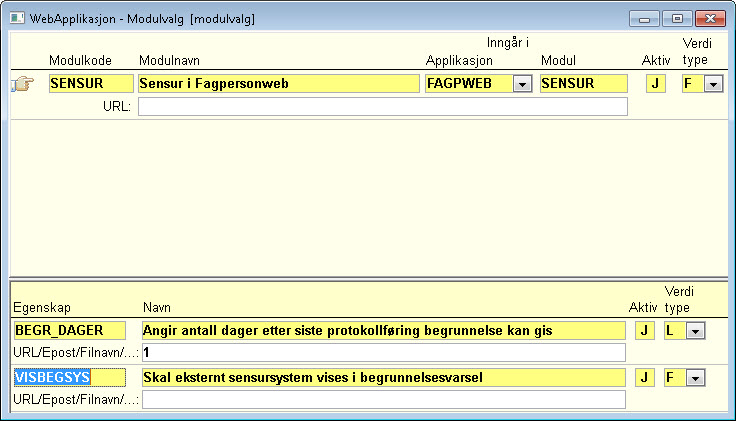Click the Inngår i header label
Screen dimensions: 736x421
pos(507,43)
